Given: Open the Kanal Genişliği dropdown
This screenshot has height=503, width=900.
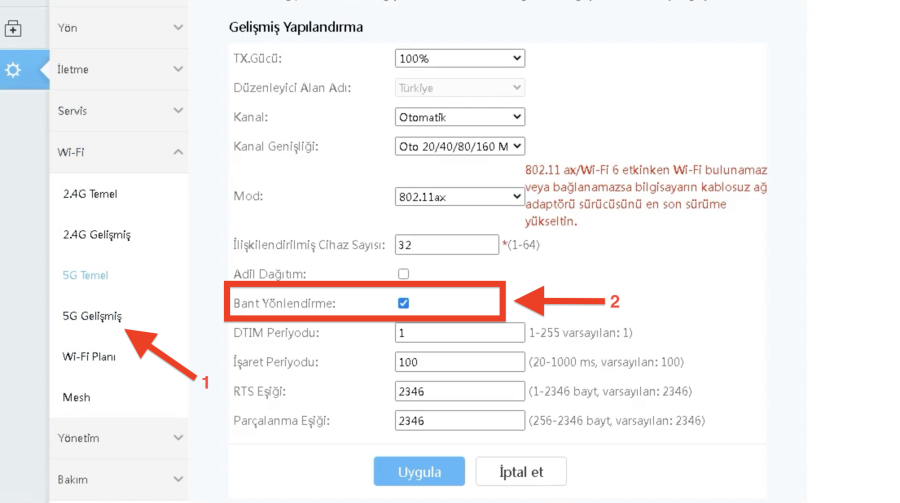Looking at the screenshot, I should [459, 146].
